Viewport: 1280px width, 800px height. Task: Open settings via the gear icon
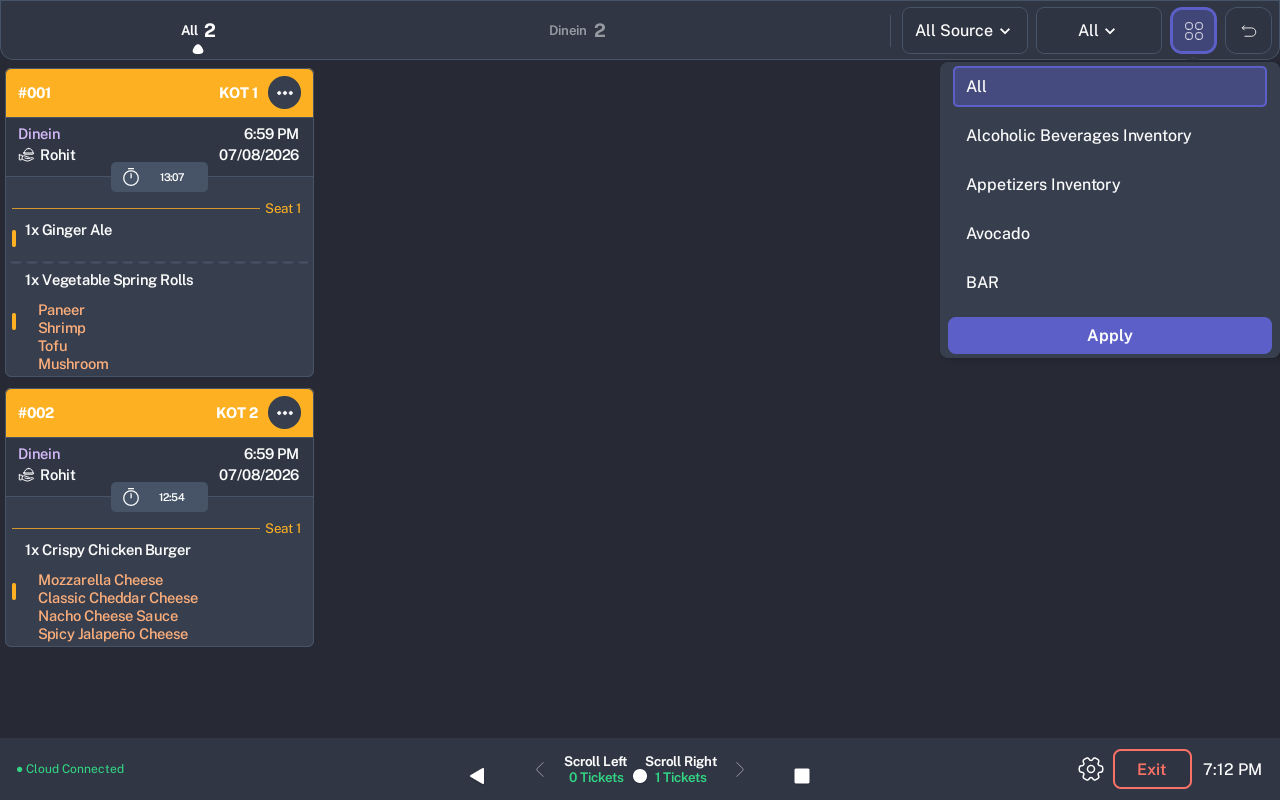(1091, 769)
